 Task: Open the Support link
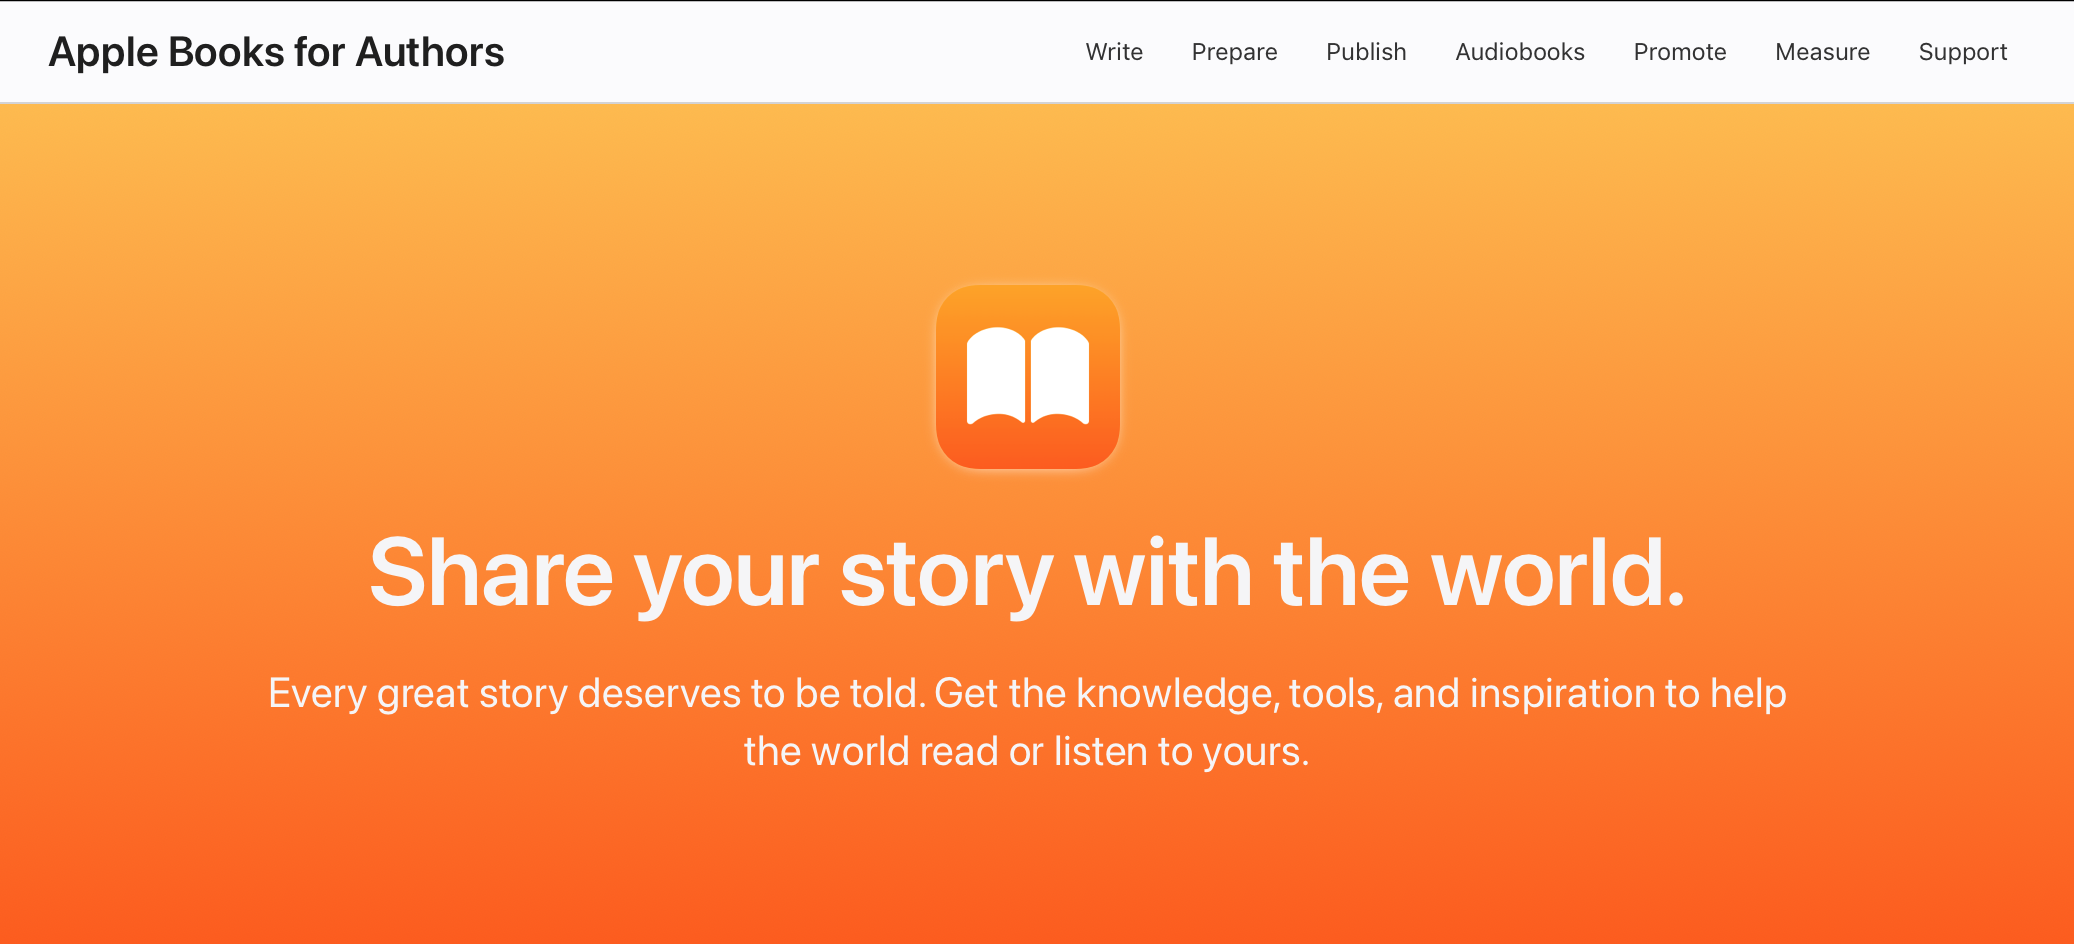1963,52
